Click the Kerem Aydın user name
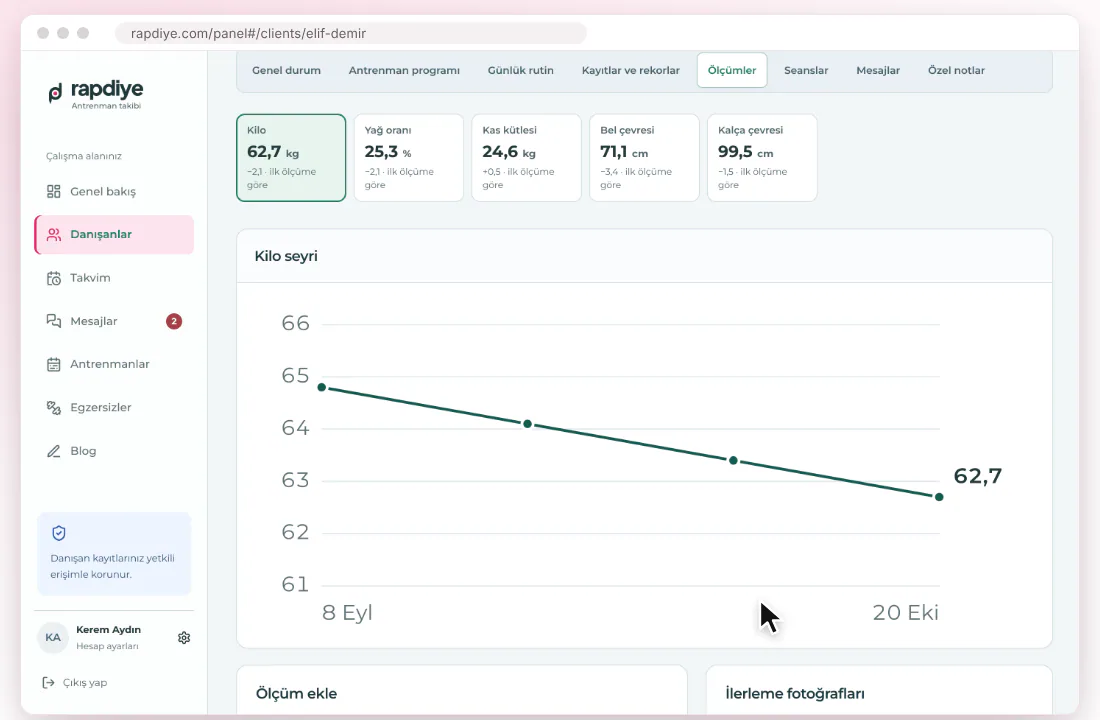Screen dimensions: 1100x720 pos(109,629)
